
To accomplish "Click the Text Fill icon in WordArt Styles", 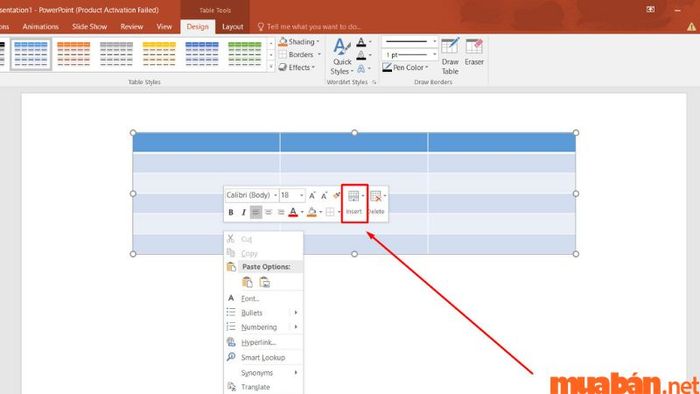I will pos(362,42).
